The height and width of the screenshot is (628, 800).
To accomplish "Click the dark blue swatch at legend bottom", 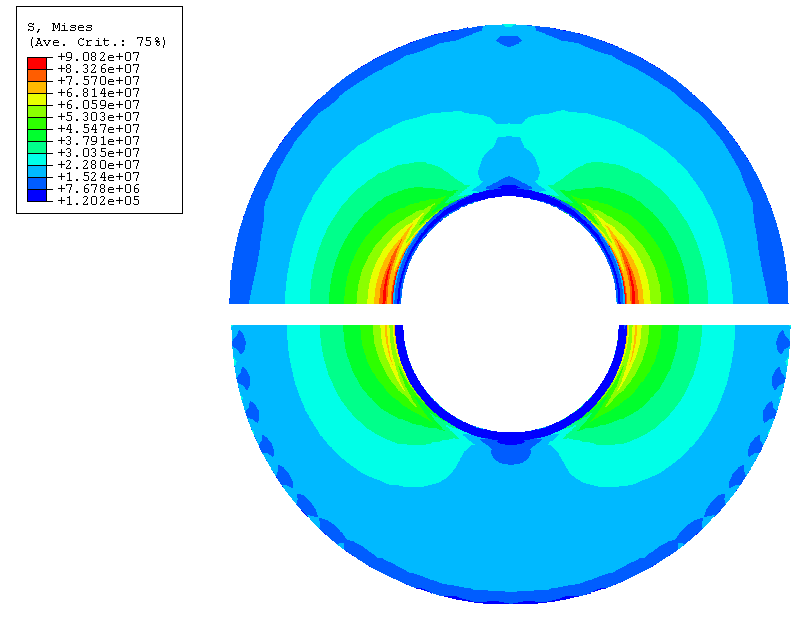I will 37,194.
